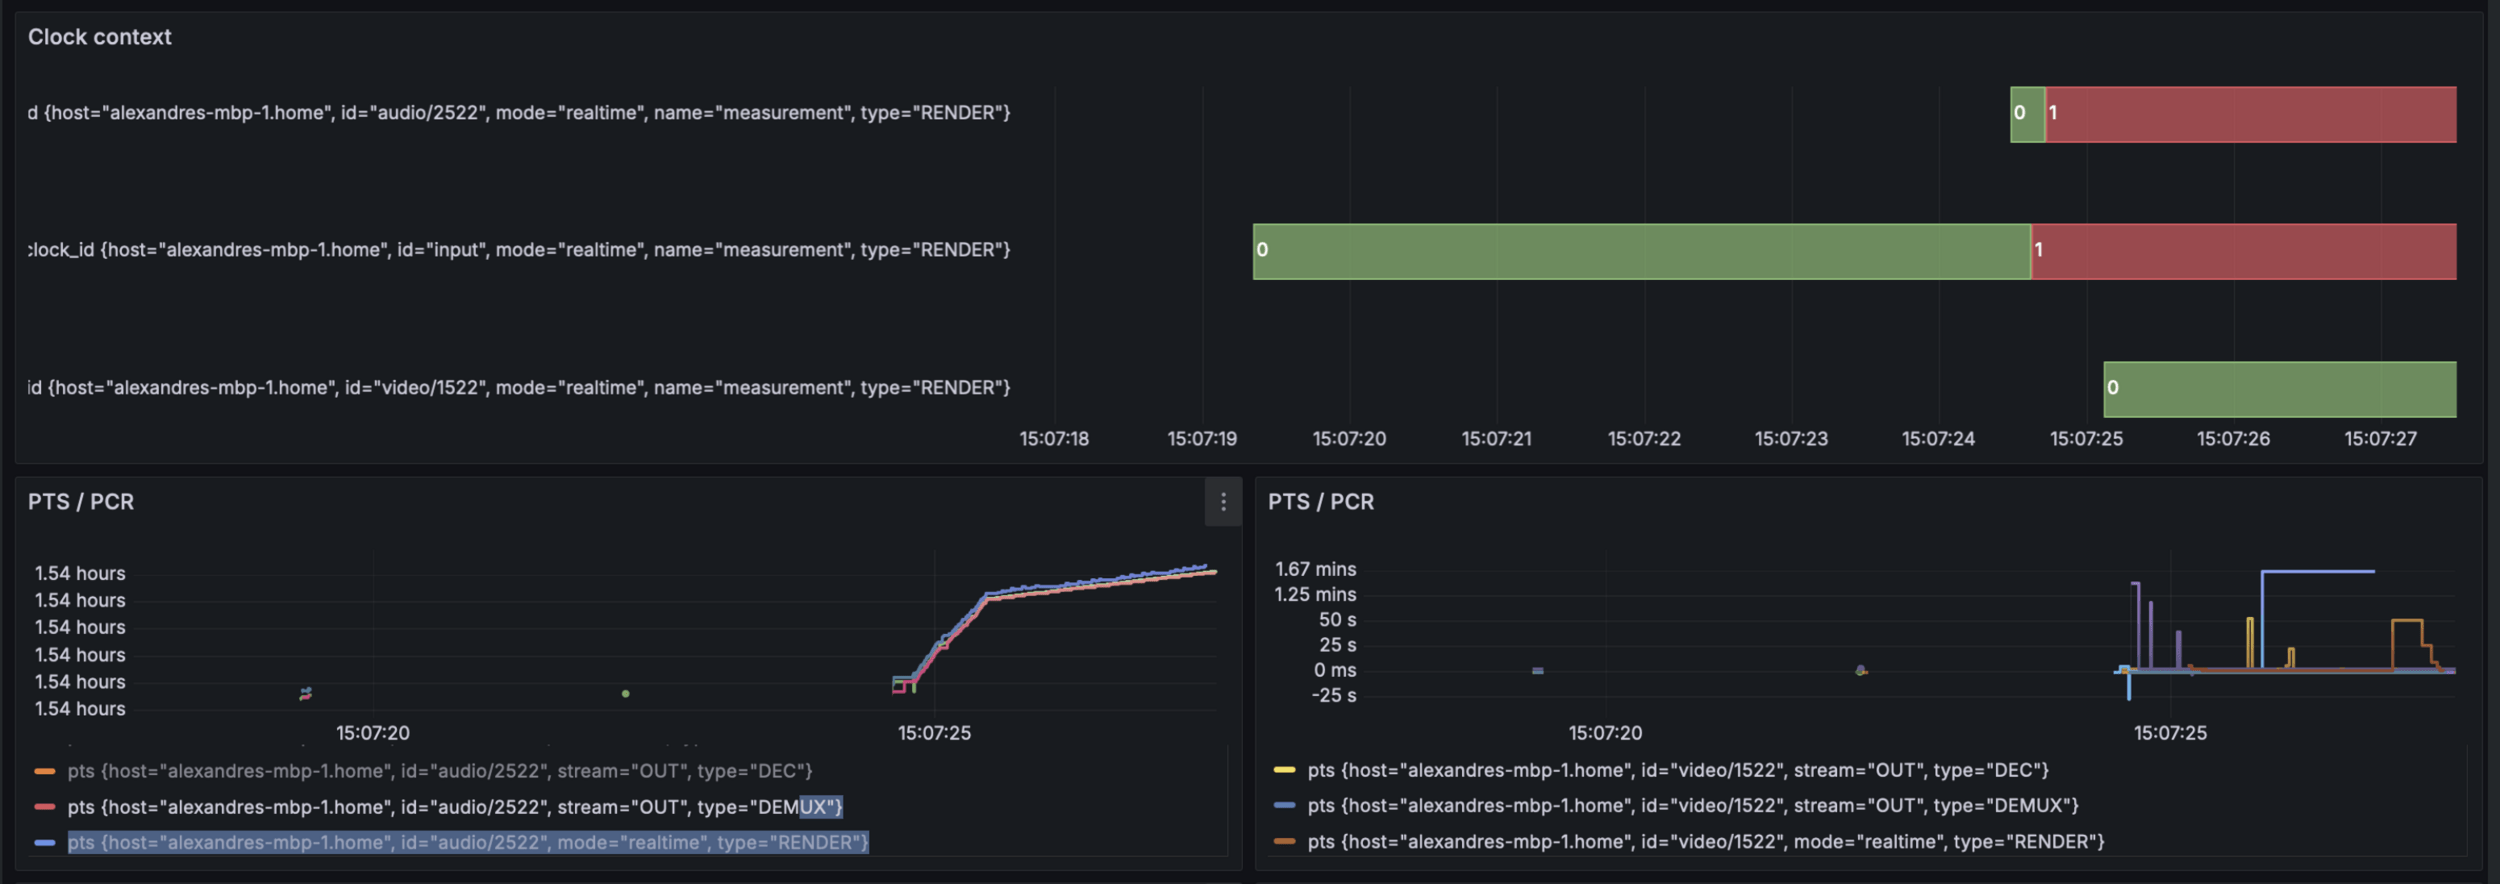Open color picker for video/1522 DEC yellow swatch
Screen dimensions: 2500x884
pyautogui.click(x=1284, y=770)
